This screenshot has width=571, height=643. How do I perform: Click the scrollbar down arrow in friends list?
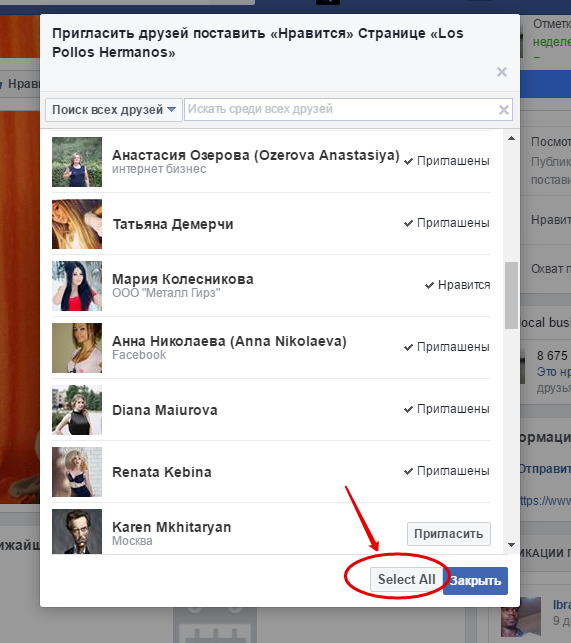pyautogui.click(x=511, y=545)
